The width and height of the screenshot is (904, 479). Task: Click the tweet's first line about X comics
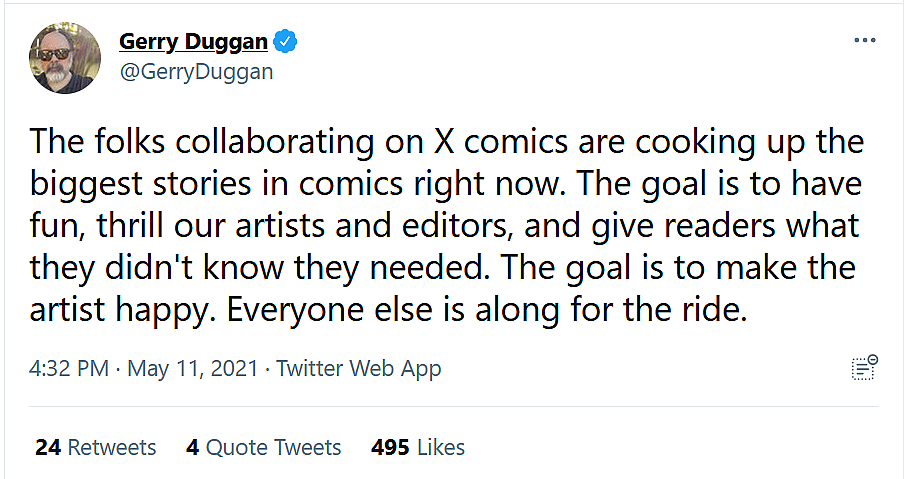[446, 142]
